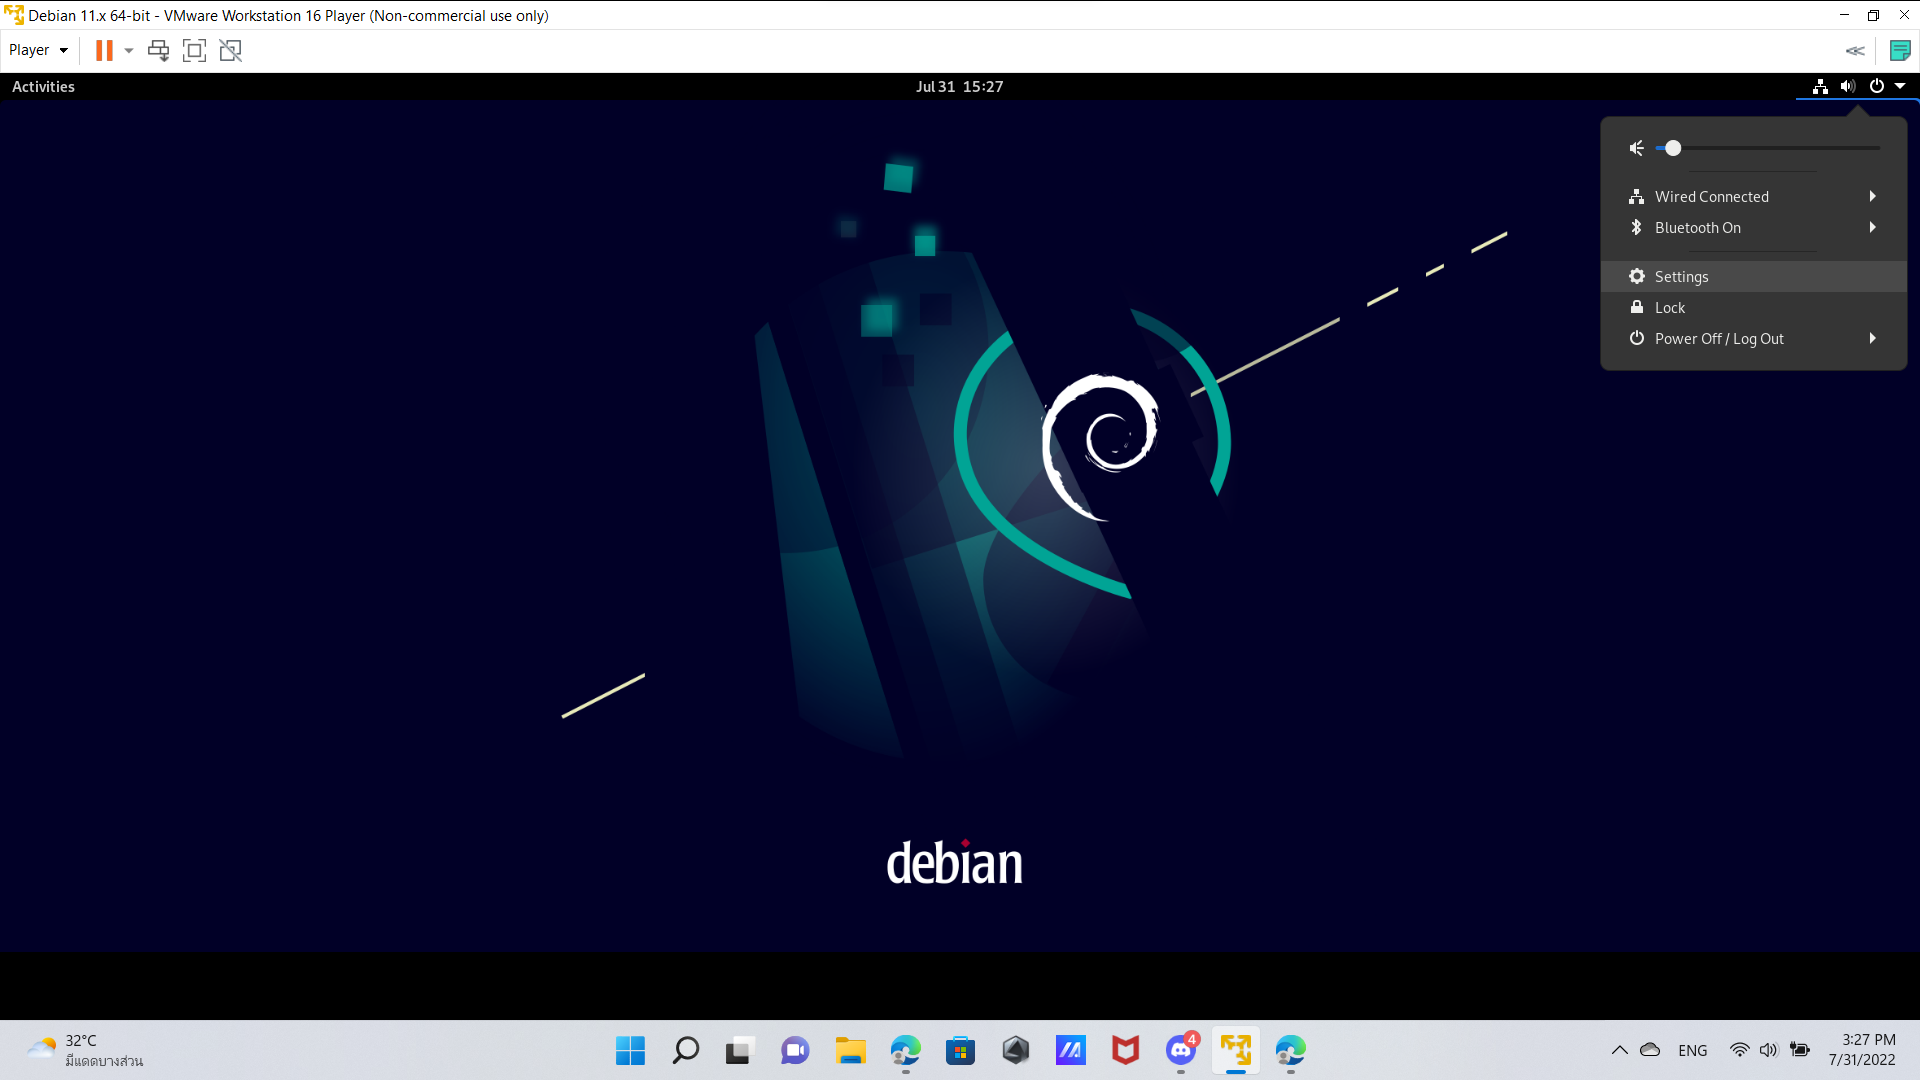Click the Settings gear icon
1920x1080 pixels.
point(1637,276)
